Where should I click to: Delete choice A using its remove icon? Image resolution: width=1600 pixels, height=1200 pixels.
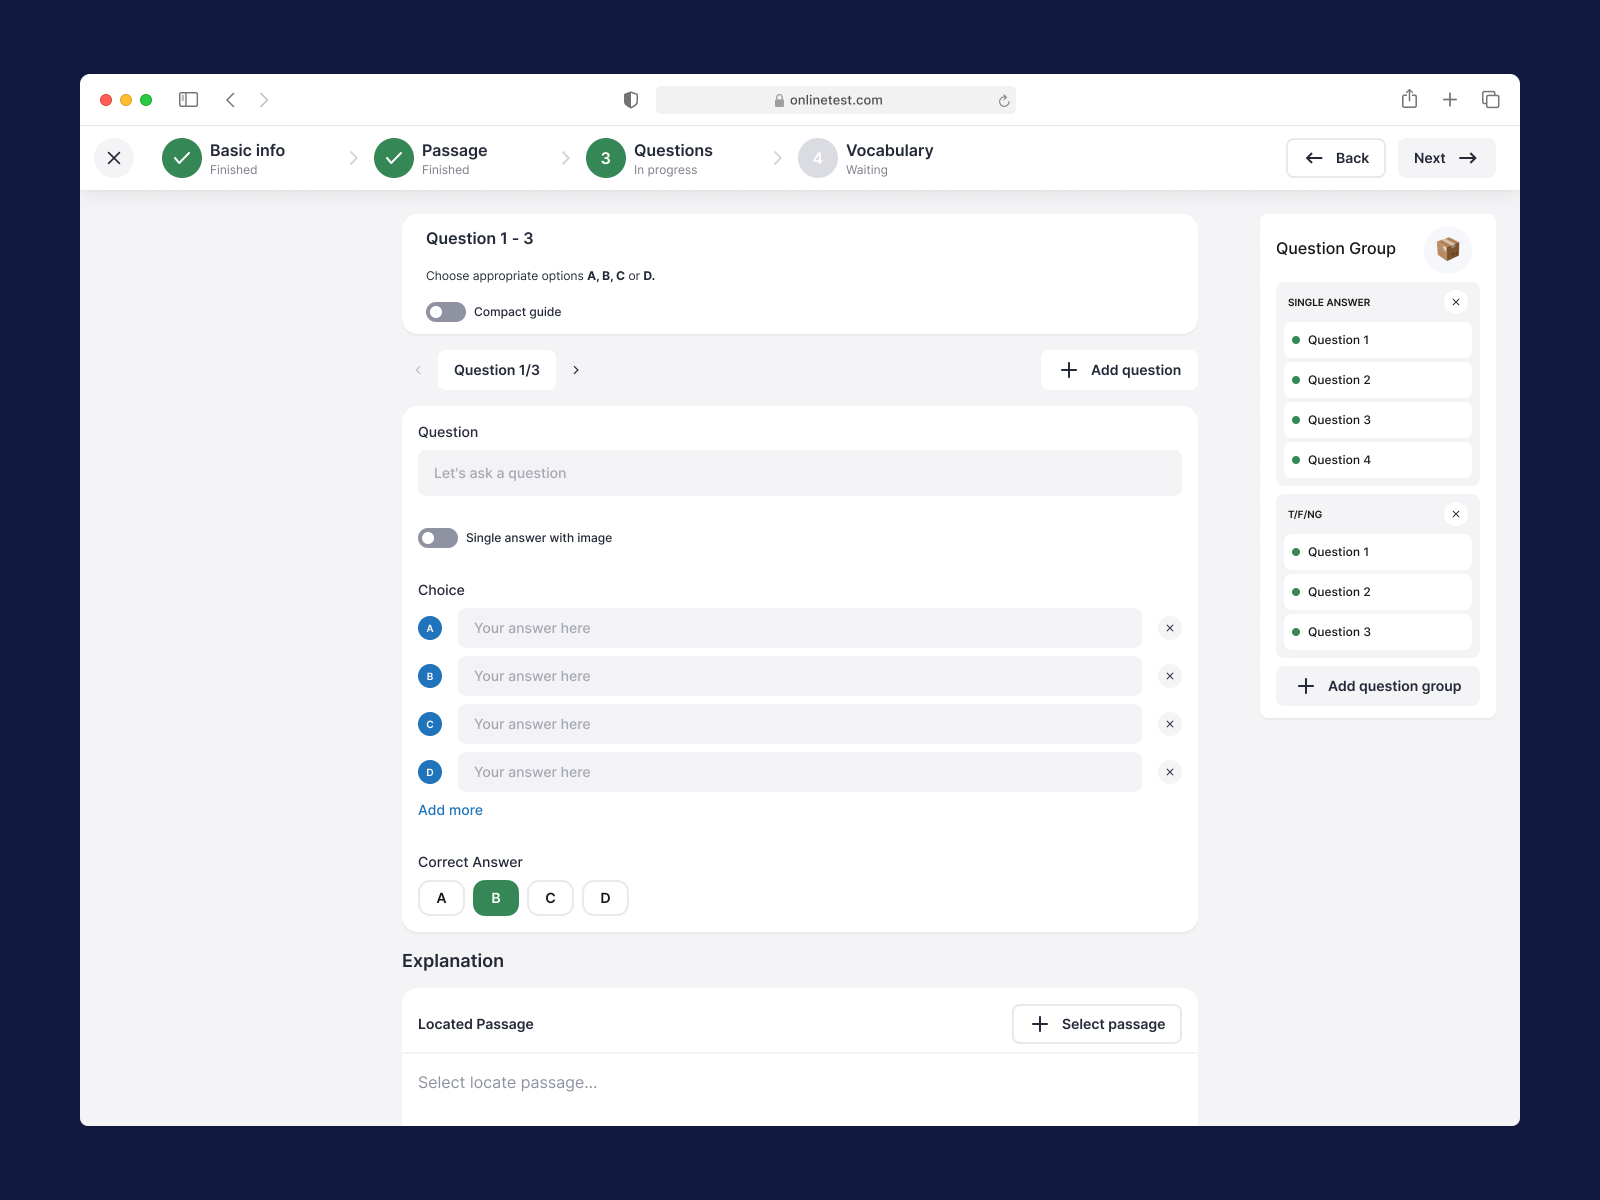pyautogui.click(x=1169, y=628)
